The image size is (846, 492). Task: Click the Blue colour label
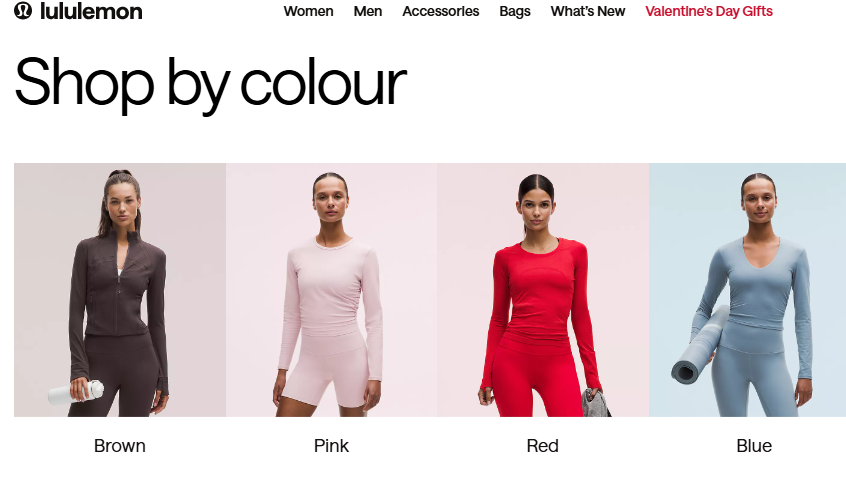[x=754, y=446]
